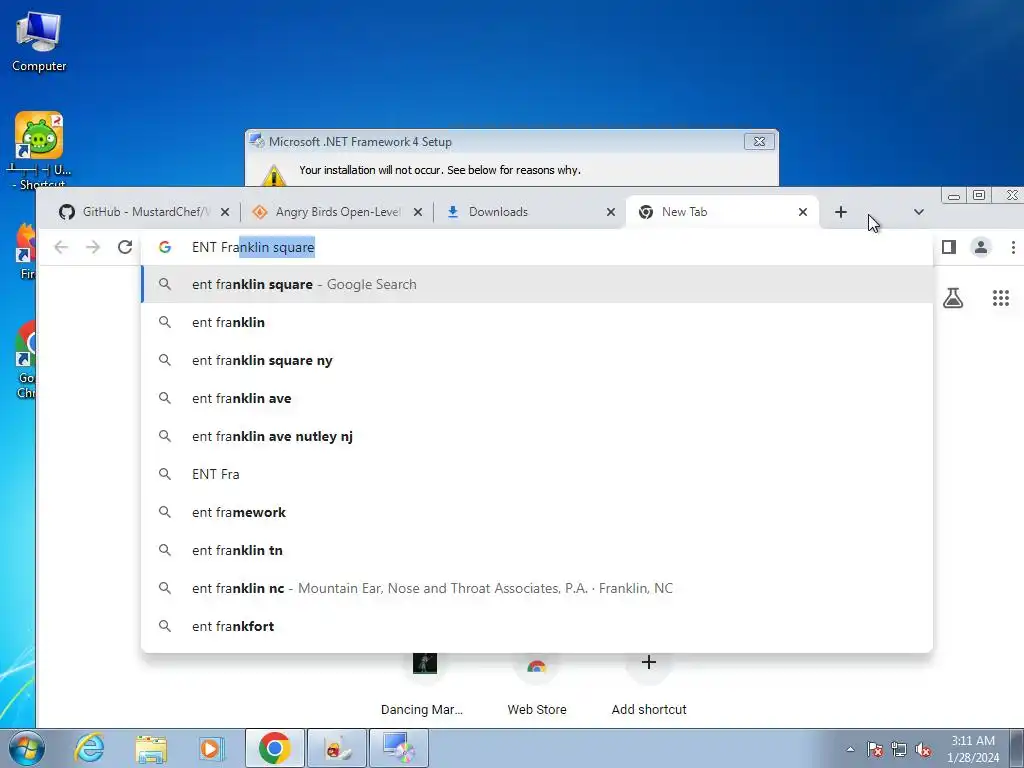
Task: Open a new tab with plus button
Action: pos(840,212)
